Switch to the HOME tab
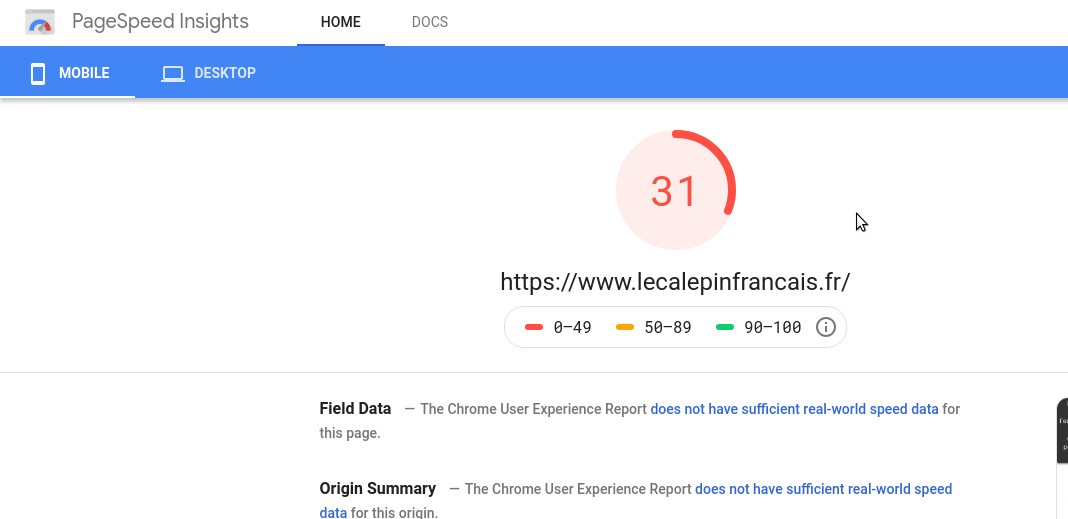Screen dimensions: 1068x519 340,22
